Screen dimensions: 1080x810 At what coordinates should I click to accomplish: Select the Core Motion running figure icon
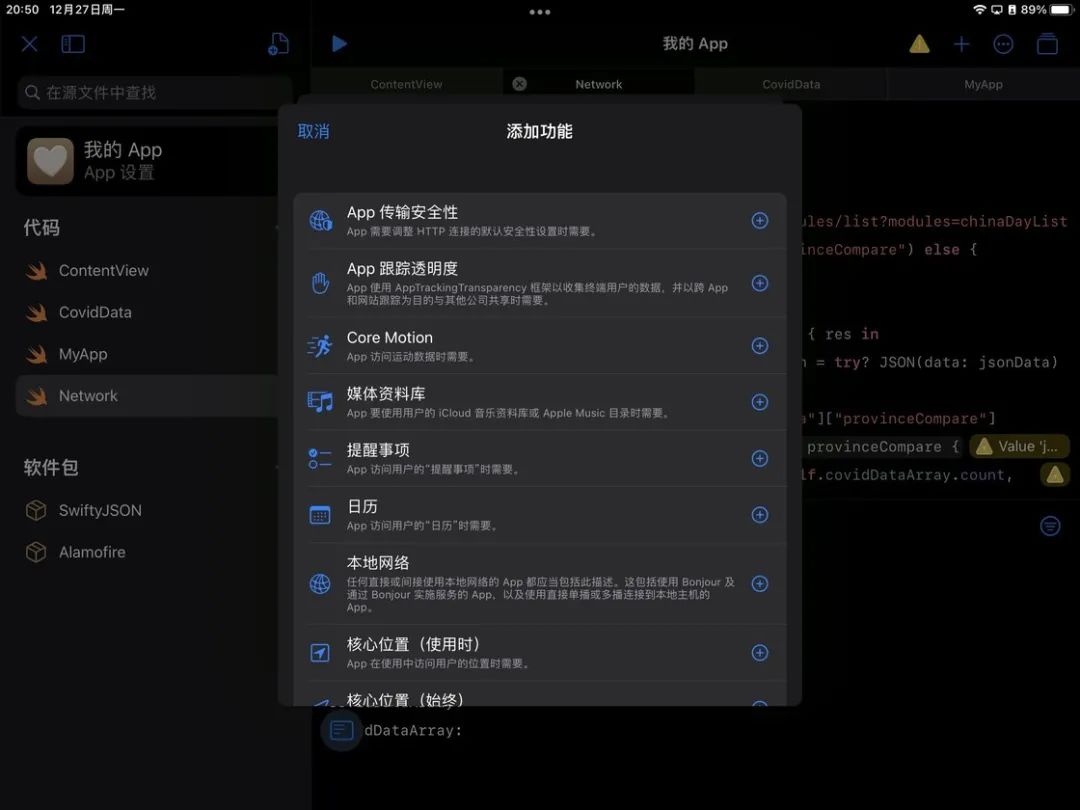320,346
